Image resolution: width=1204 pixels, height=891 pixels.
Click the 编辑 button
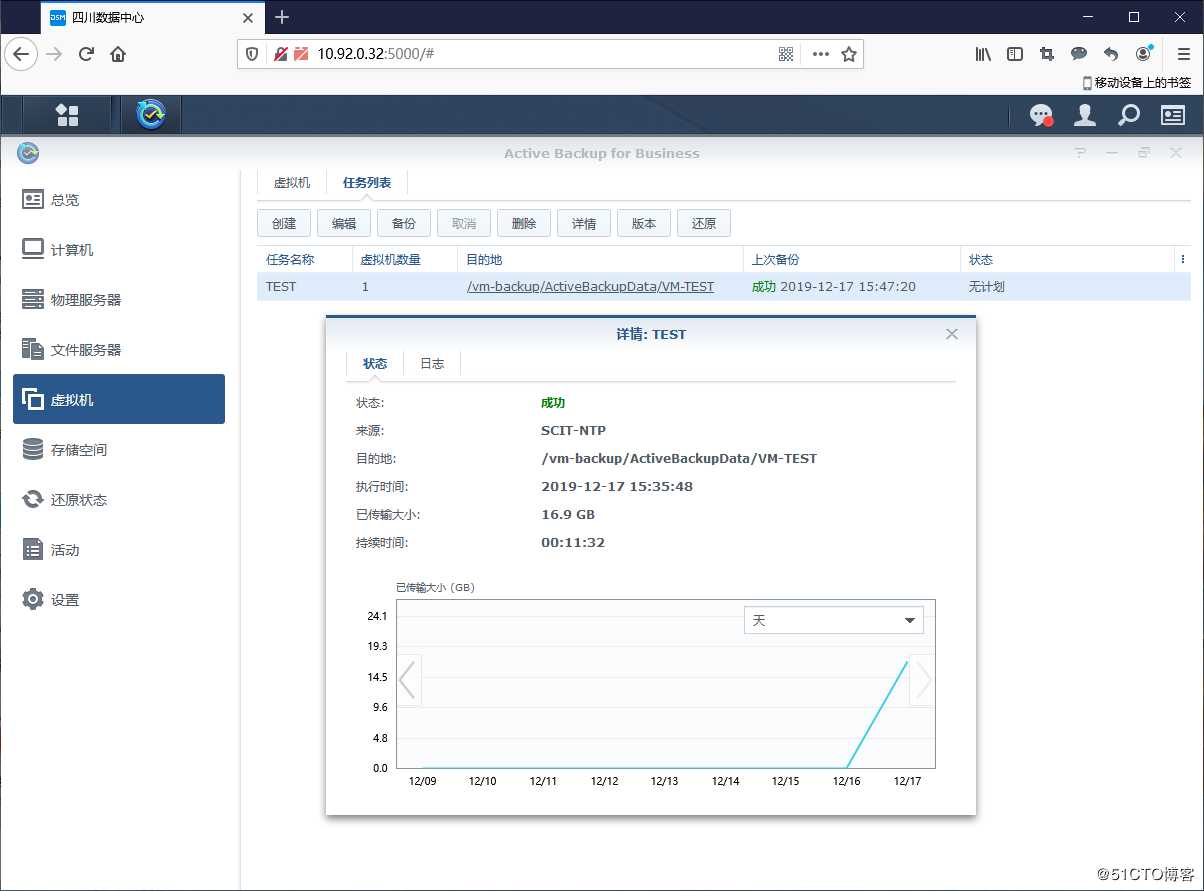click(x=344, y=223)
